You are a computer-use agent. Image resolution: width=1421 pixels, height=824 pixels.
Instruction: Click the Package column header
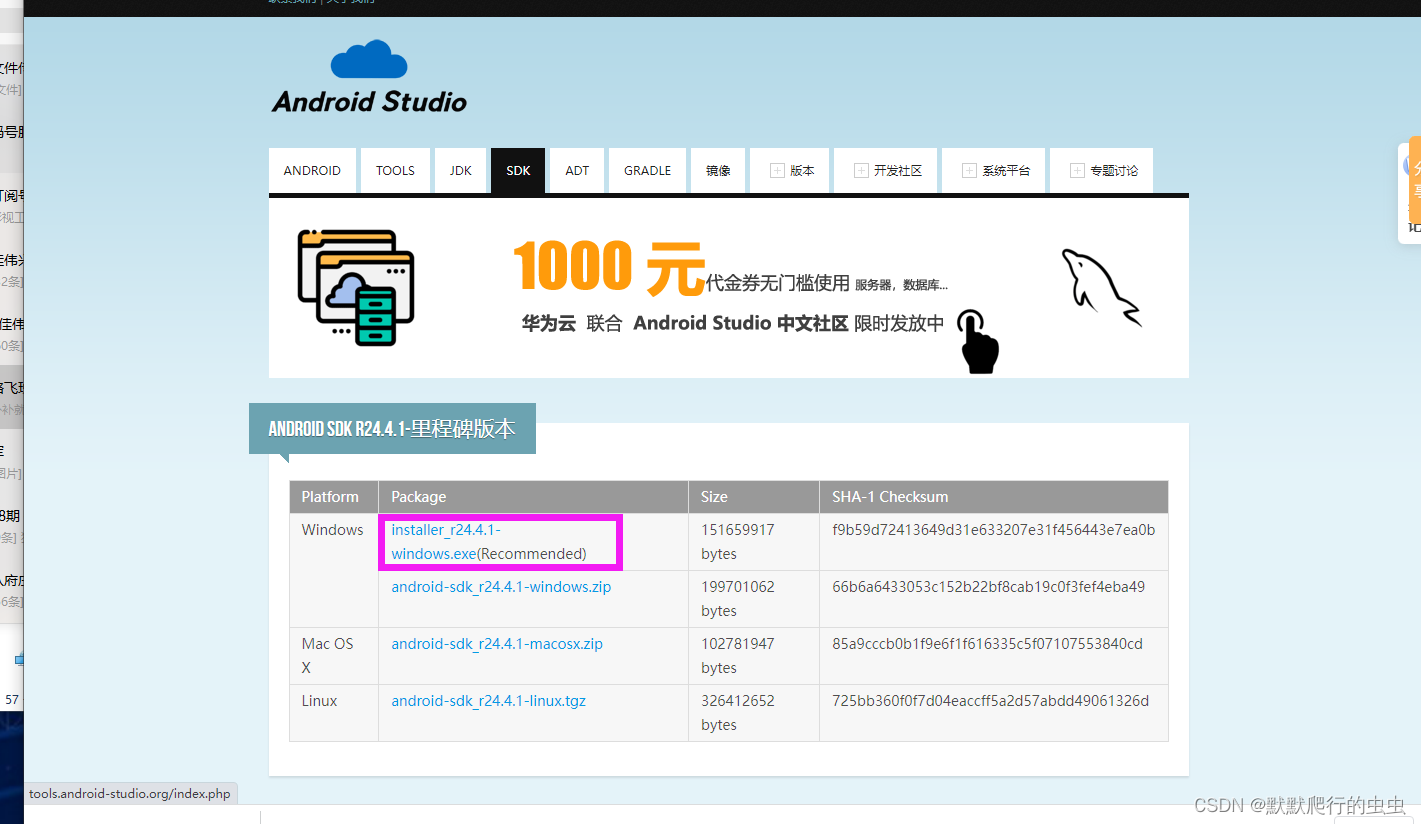tap(533, 497)
